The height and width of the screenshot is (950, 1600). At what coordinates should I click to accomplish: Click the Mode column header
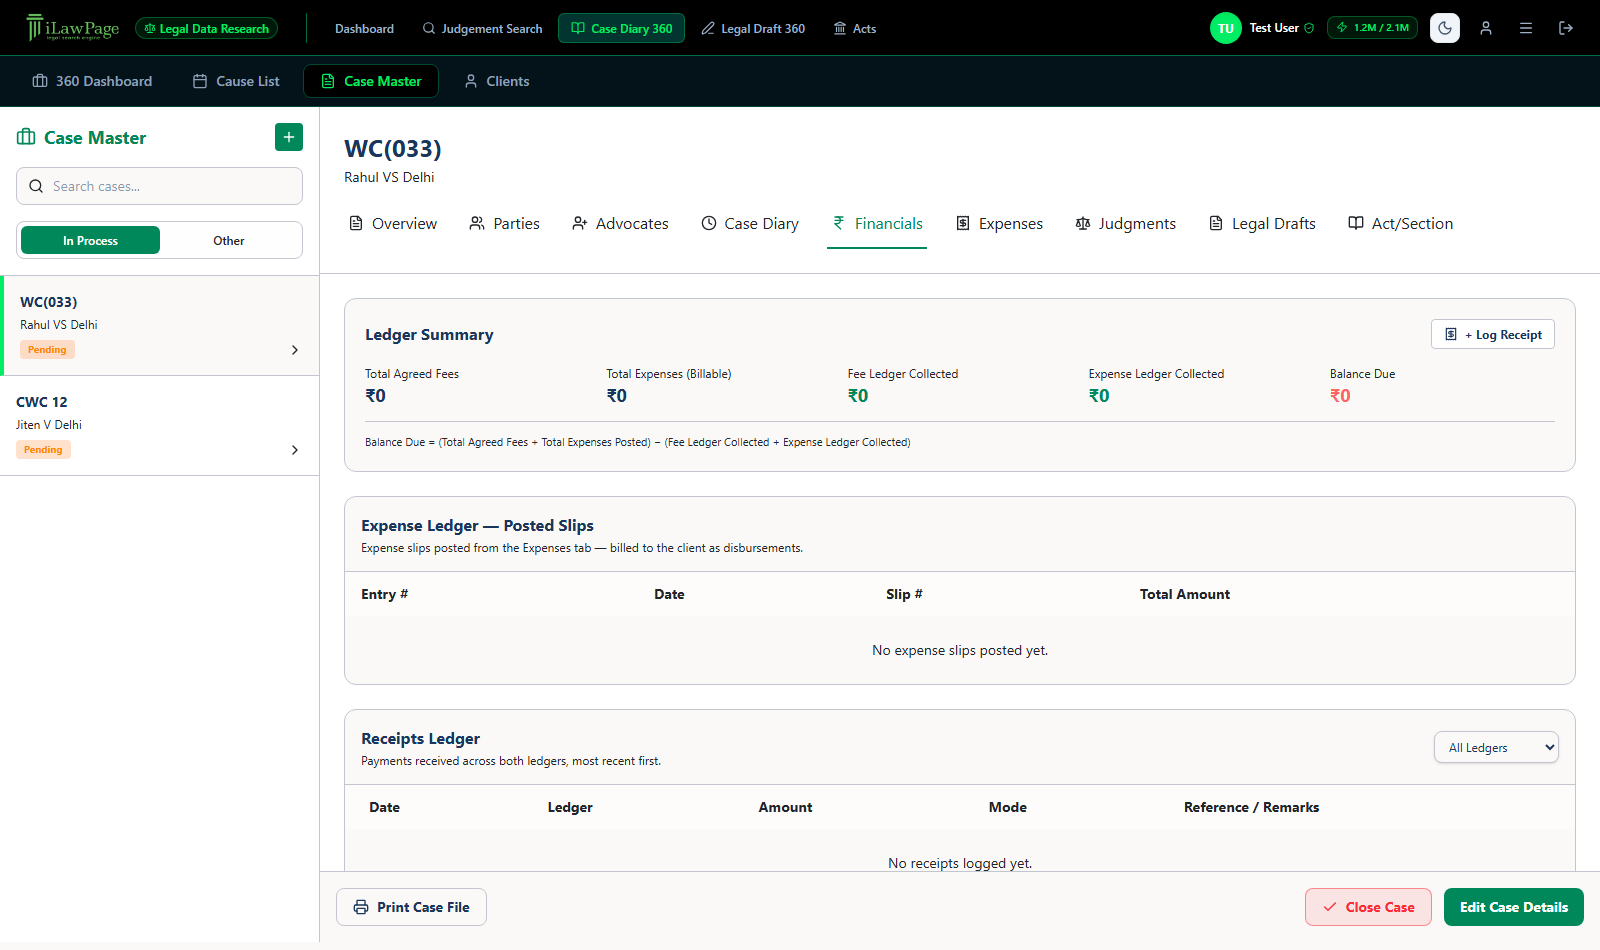pyautogui.click(x=1008, y=807)
